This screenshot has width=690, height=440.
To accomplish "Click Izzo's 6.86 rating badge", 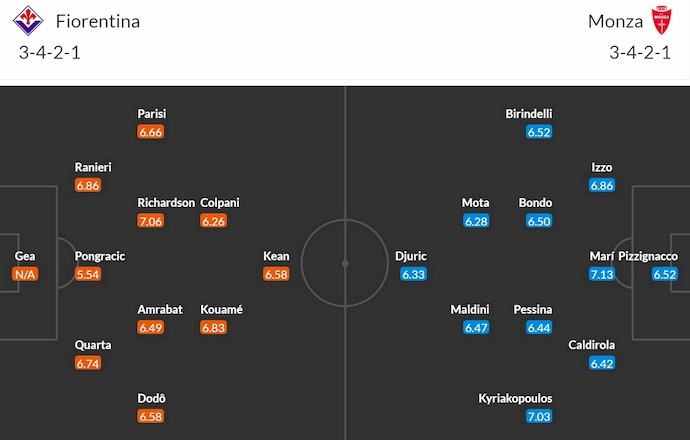I will (x=601, y=186).
